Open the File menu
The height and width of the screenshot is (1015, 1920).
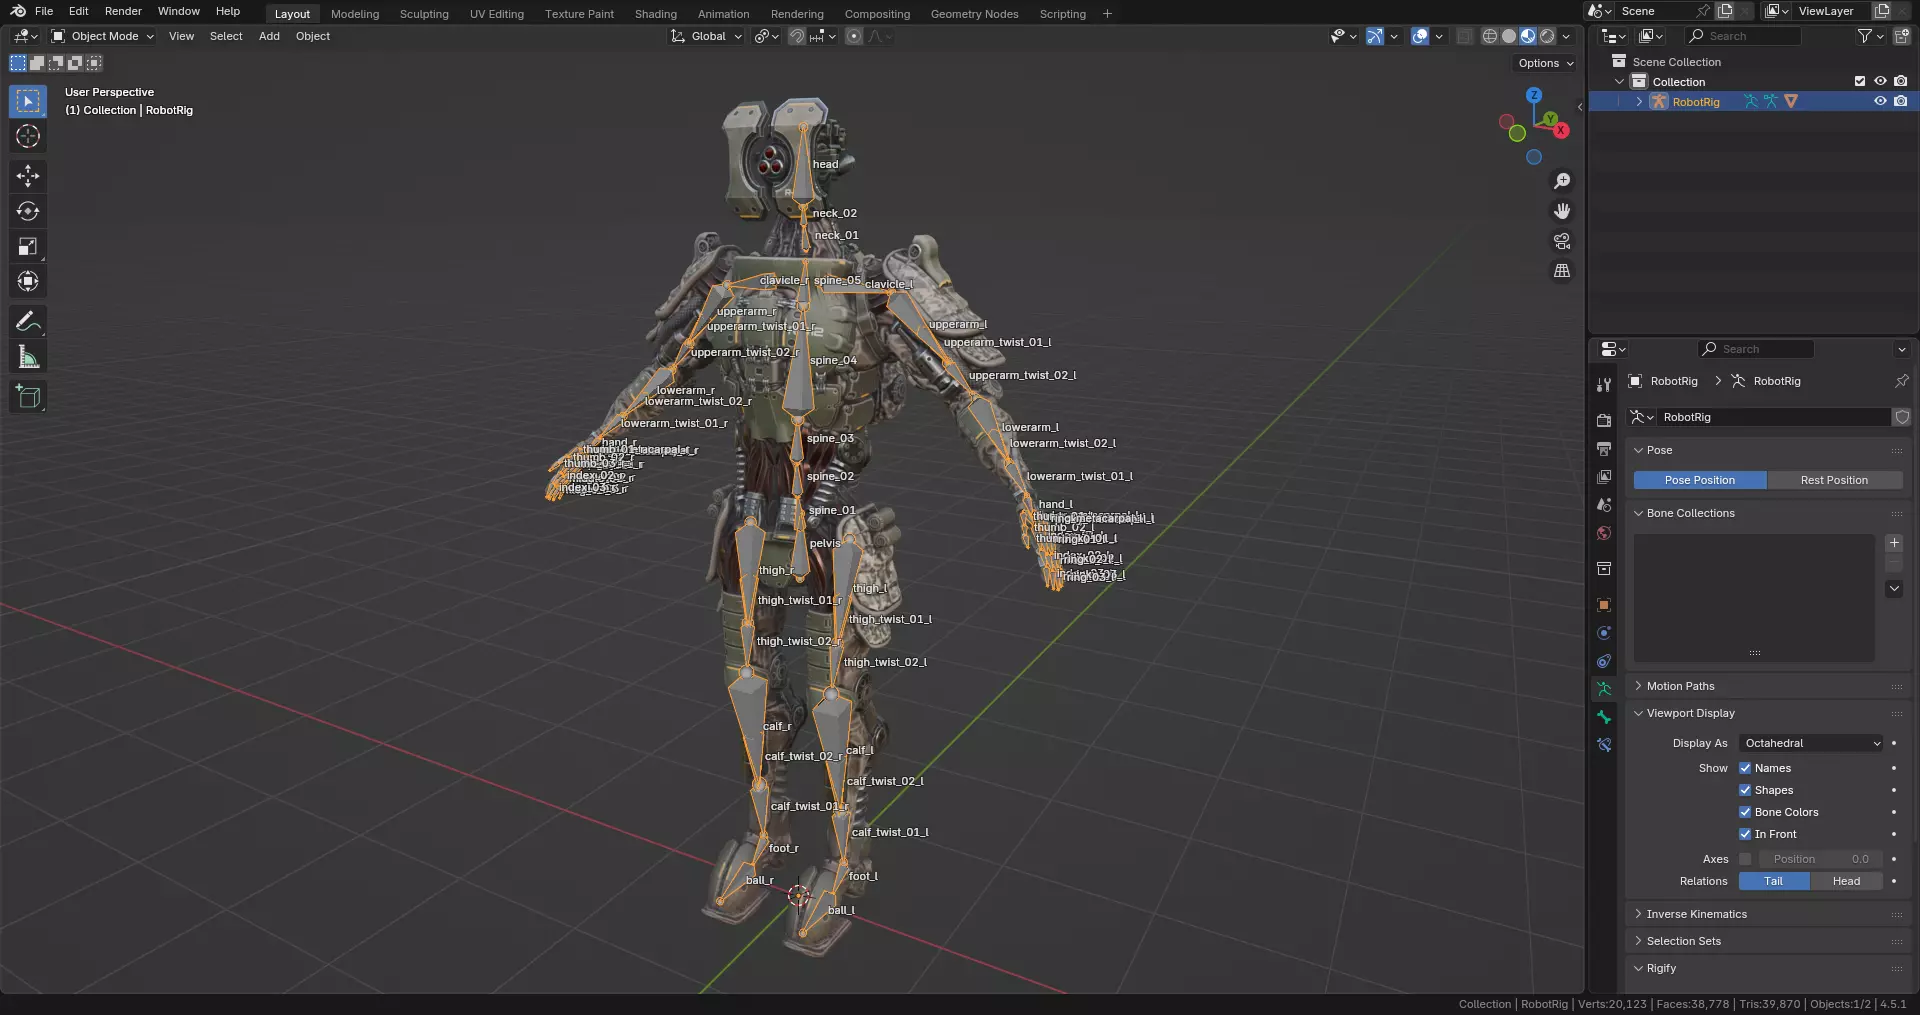pyautogui.click(x=44, y=11)
